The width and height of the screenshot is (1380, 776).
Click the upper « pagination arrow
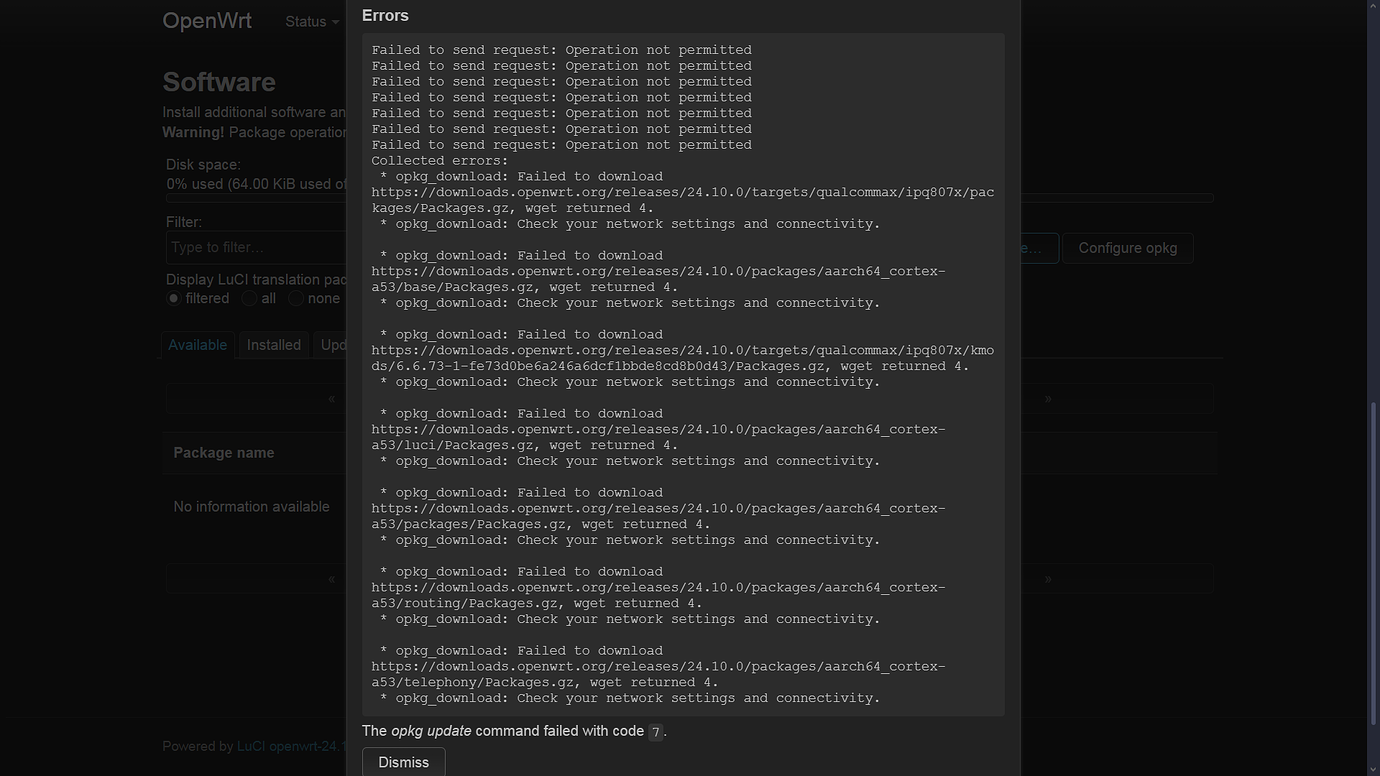(331, 398)
